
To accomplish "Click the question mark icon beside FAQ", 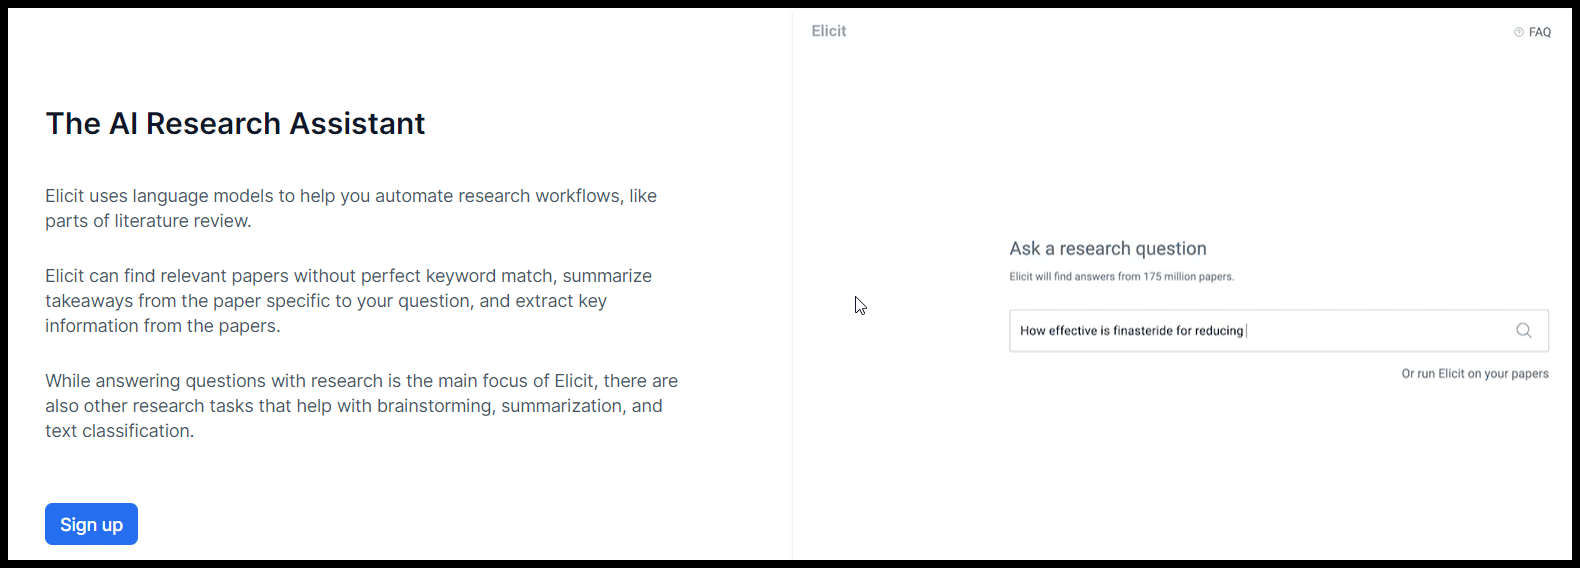I will 1519,32.
